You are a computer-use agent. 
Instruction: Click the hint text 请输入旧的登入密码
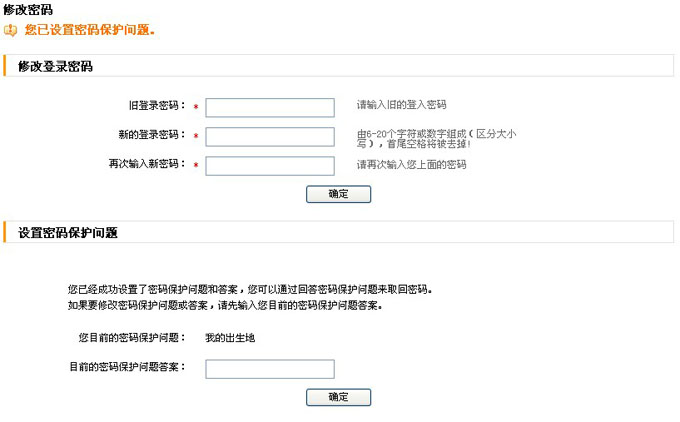pyautogui.click(x=401, y=105)
